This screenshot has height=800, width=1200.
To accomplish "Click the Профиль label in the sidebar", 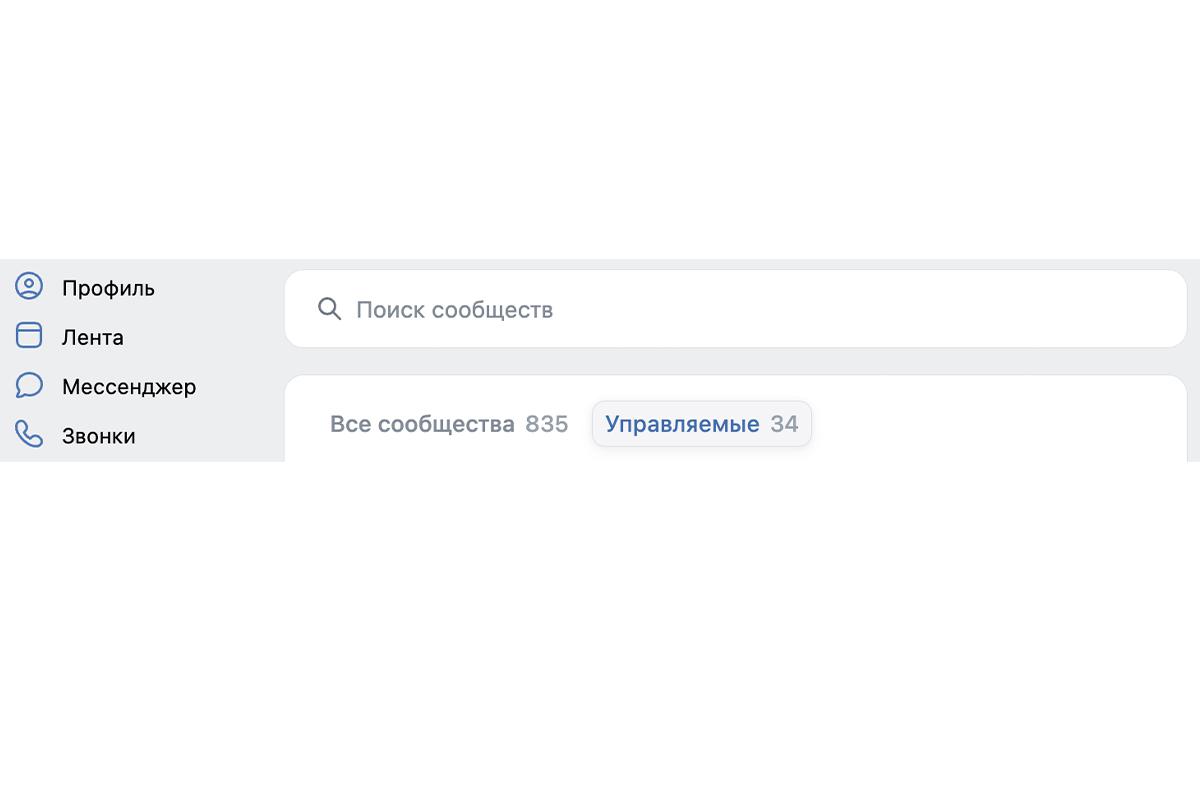I will [x=108, y=287].
